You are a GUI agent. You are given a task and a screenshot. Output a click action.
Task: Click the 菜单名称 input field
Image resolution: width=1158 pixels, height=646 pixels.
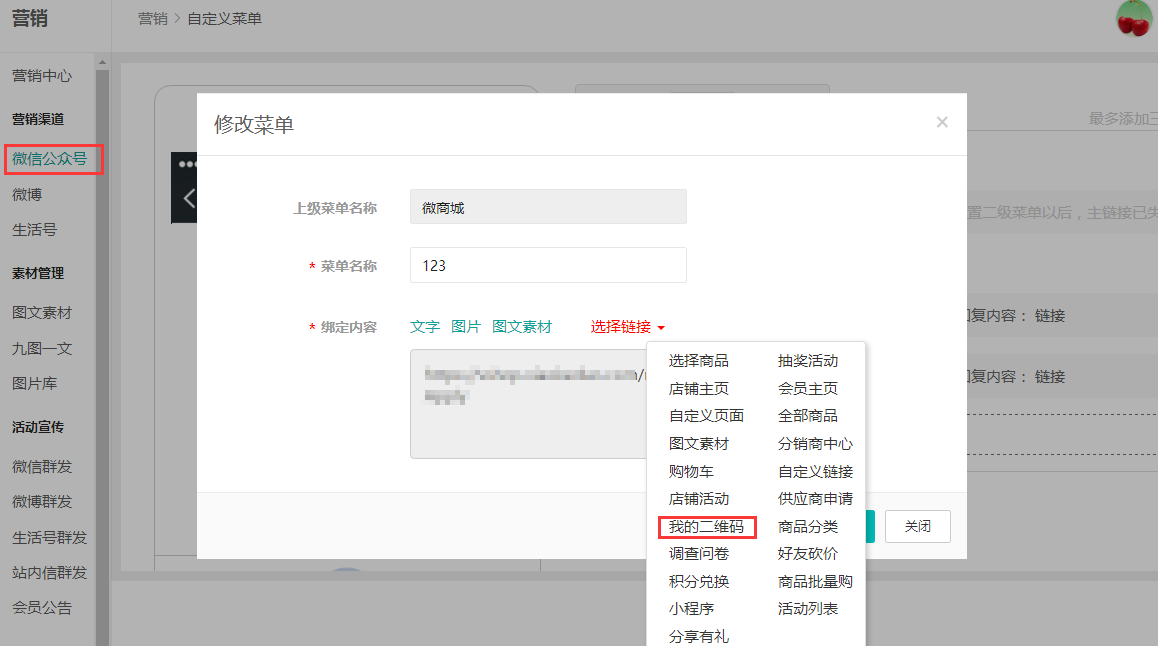548,265
